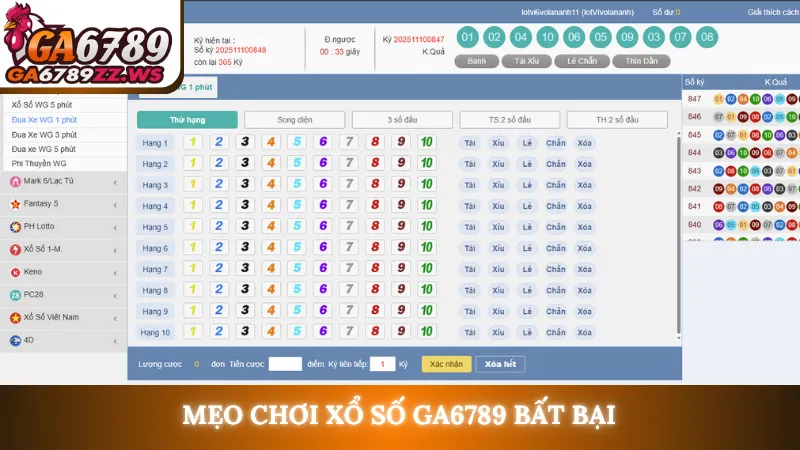Expand the PH Lotto menu chevron

[115, 228]
